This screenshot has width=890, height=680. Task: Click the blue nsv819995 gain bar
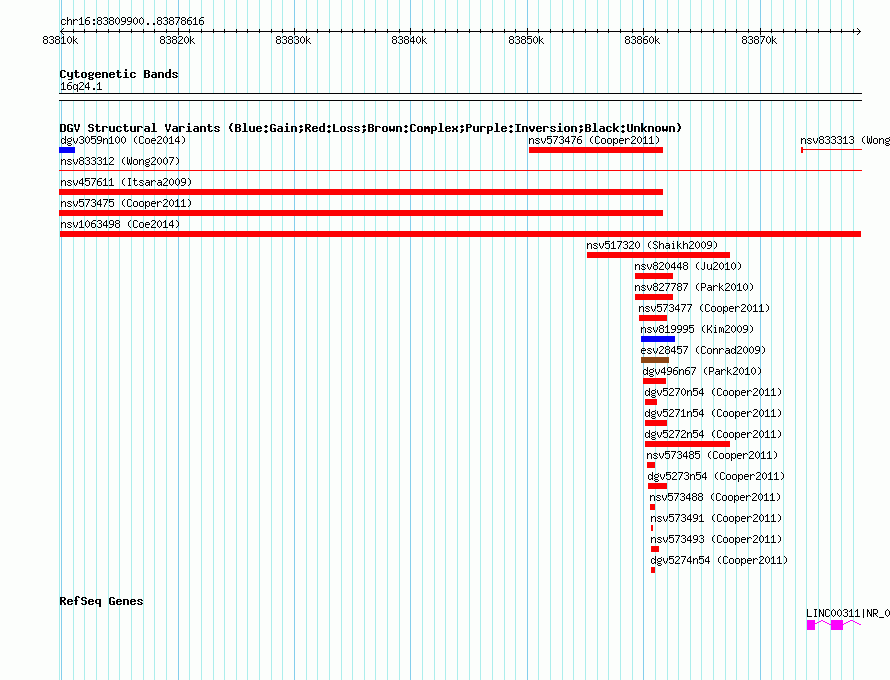coord(658,339)
